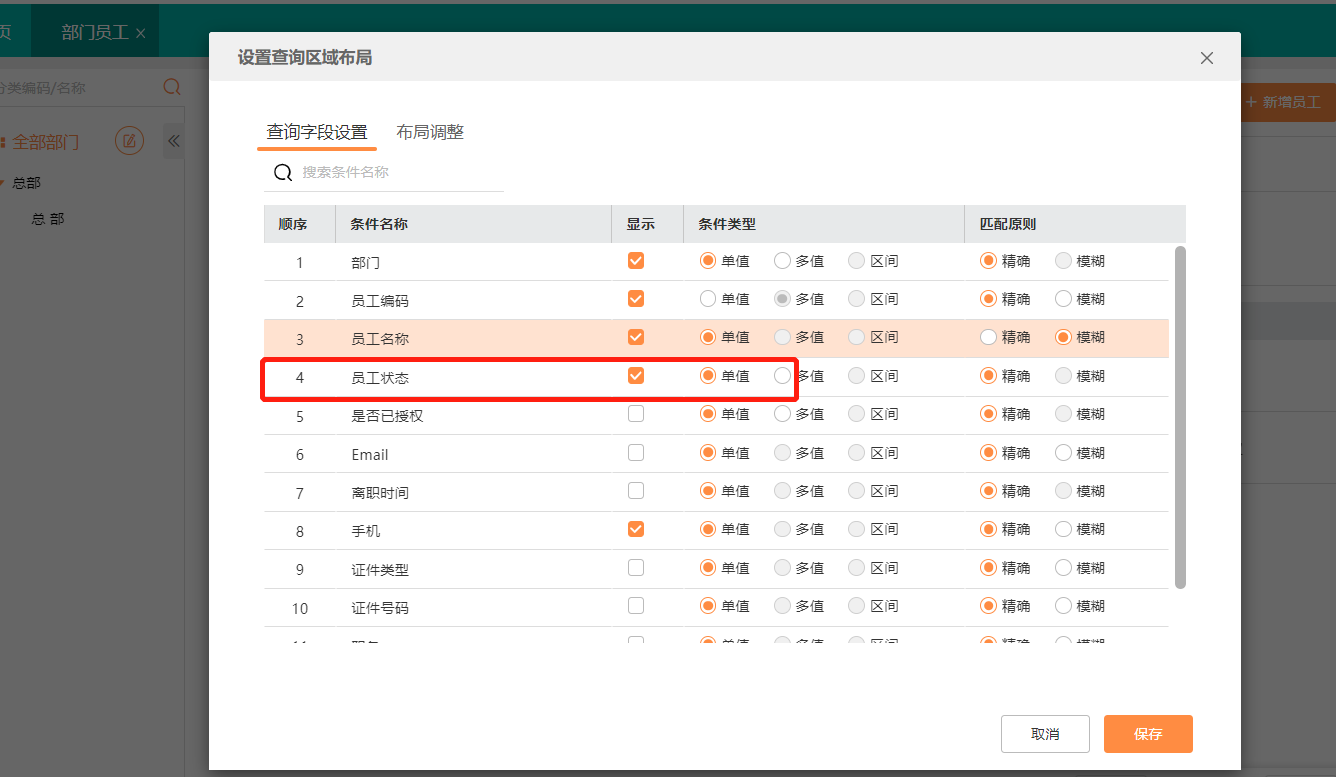Collapse the 全部部门 tree arrow
Screen dimensions: 1336x777
(x=3, y=142)
